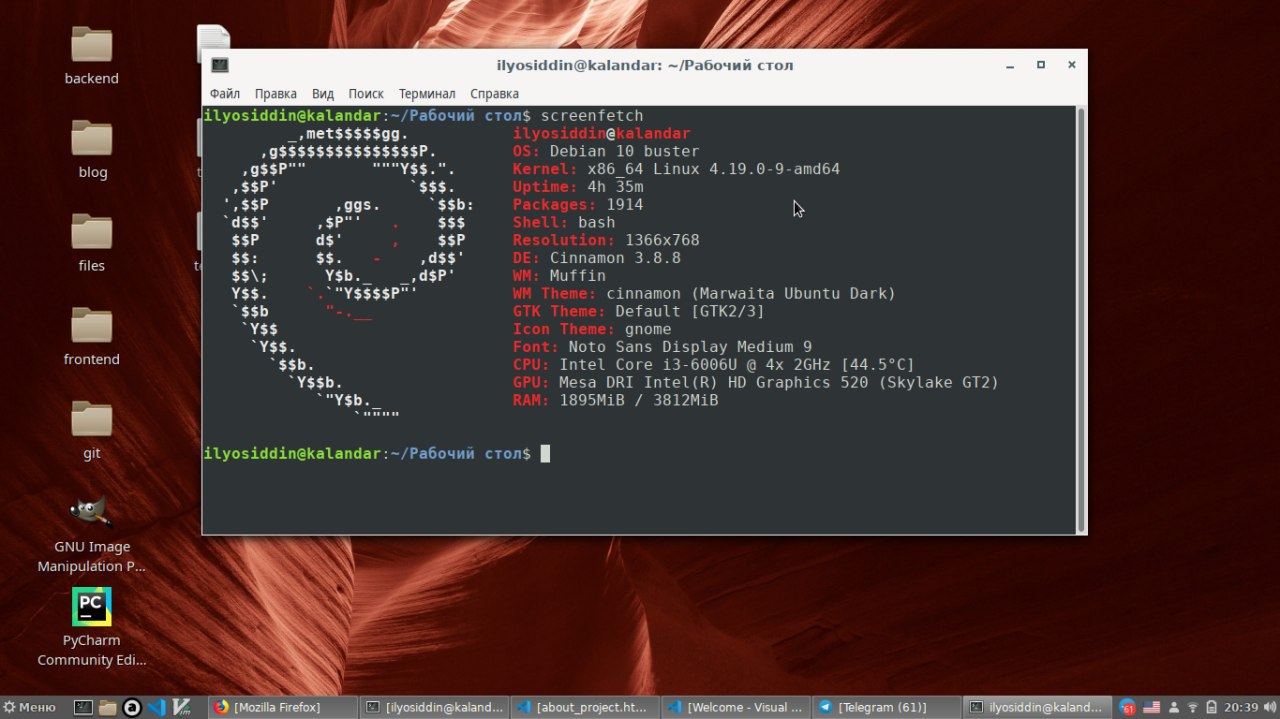
Task: Click the 'screenfetch' command text
Action: [592, 116]
